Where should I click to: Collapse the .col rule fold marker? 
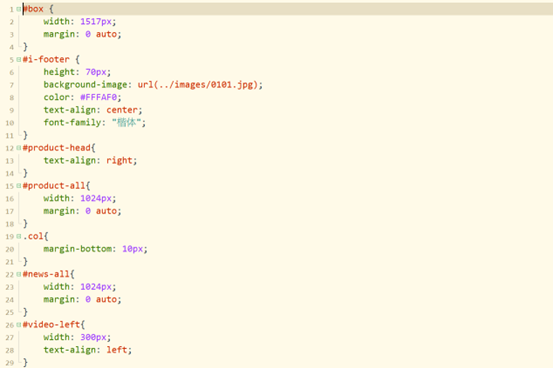click(19, 236)
